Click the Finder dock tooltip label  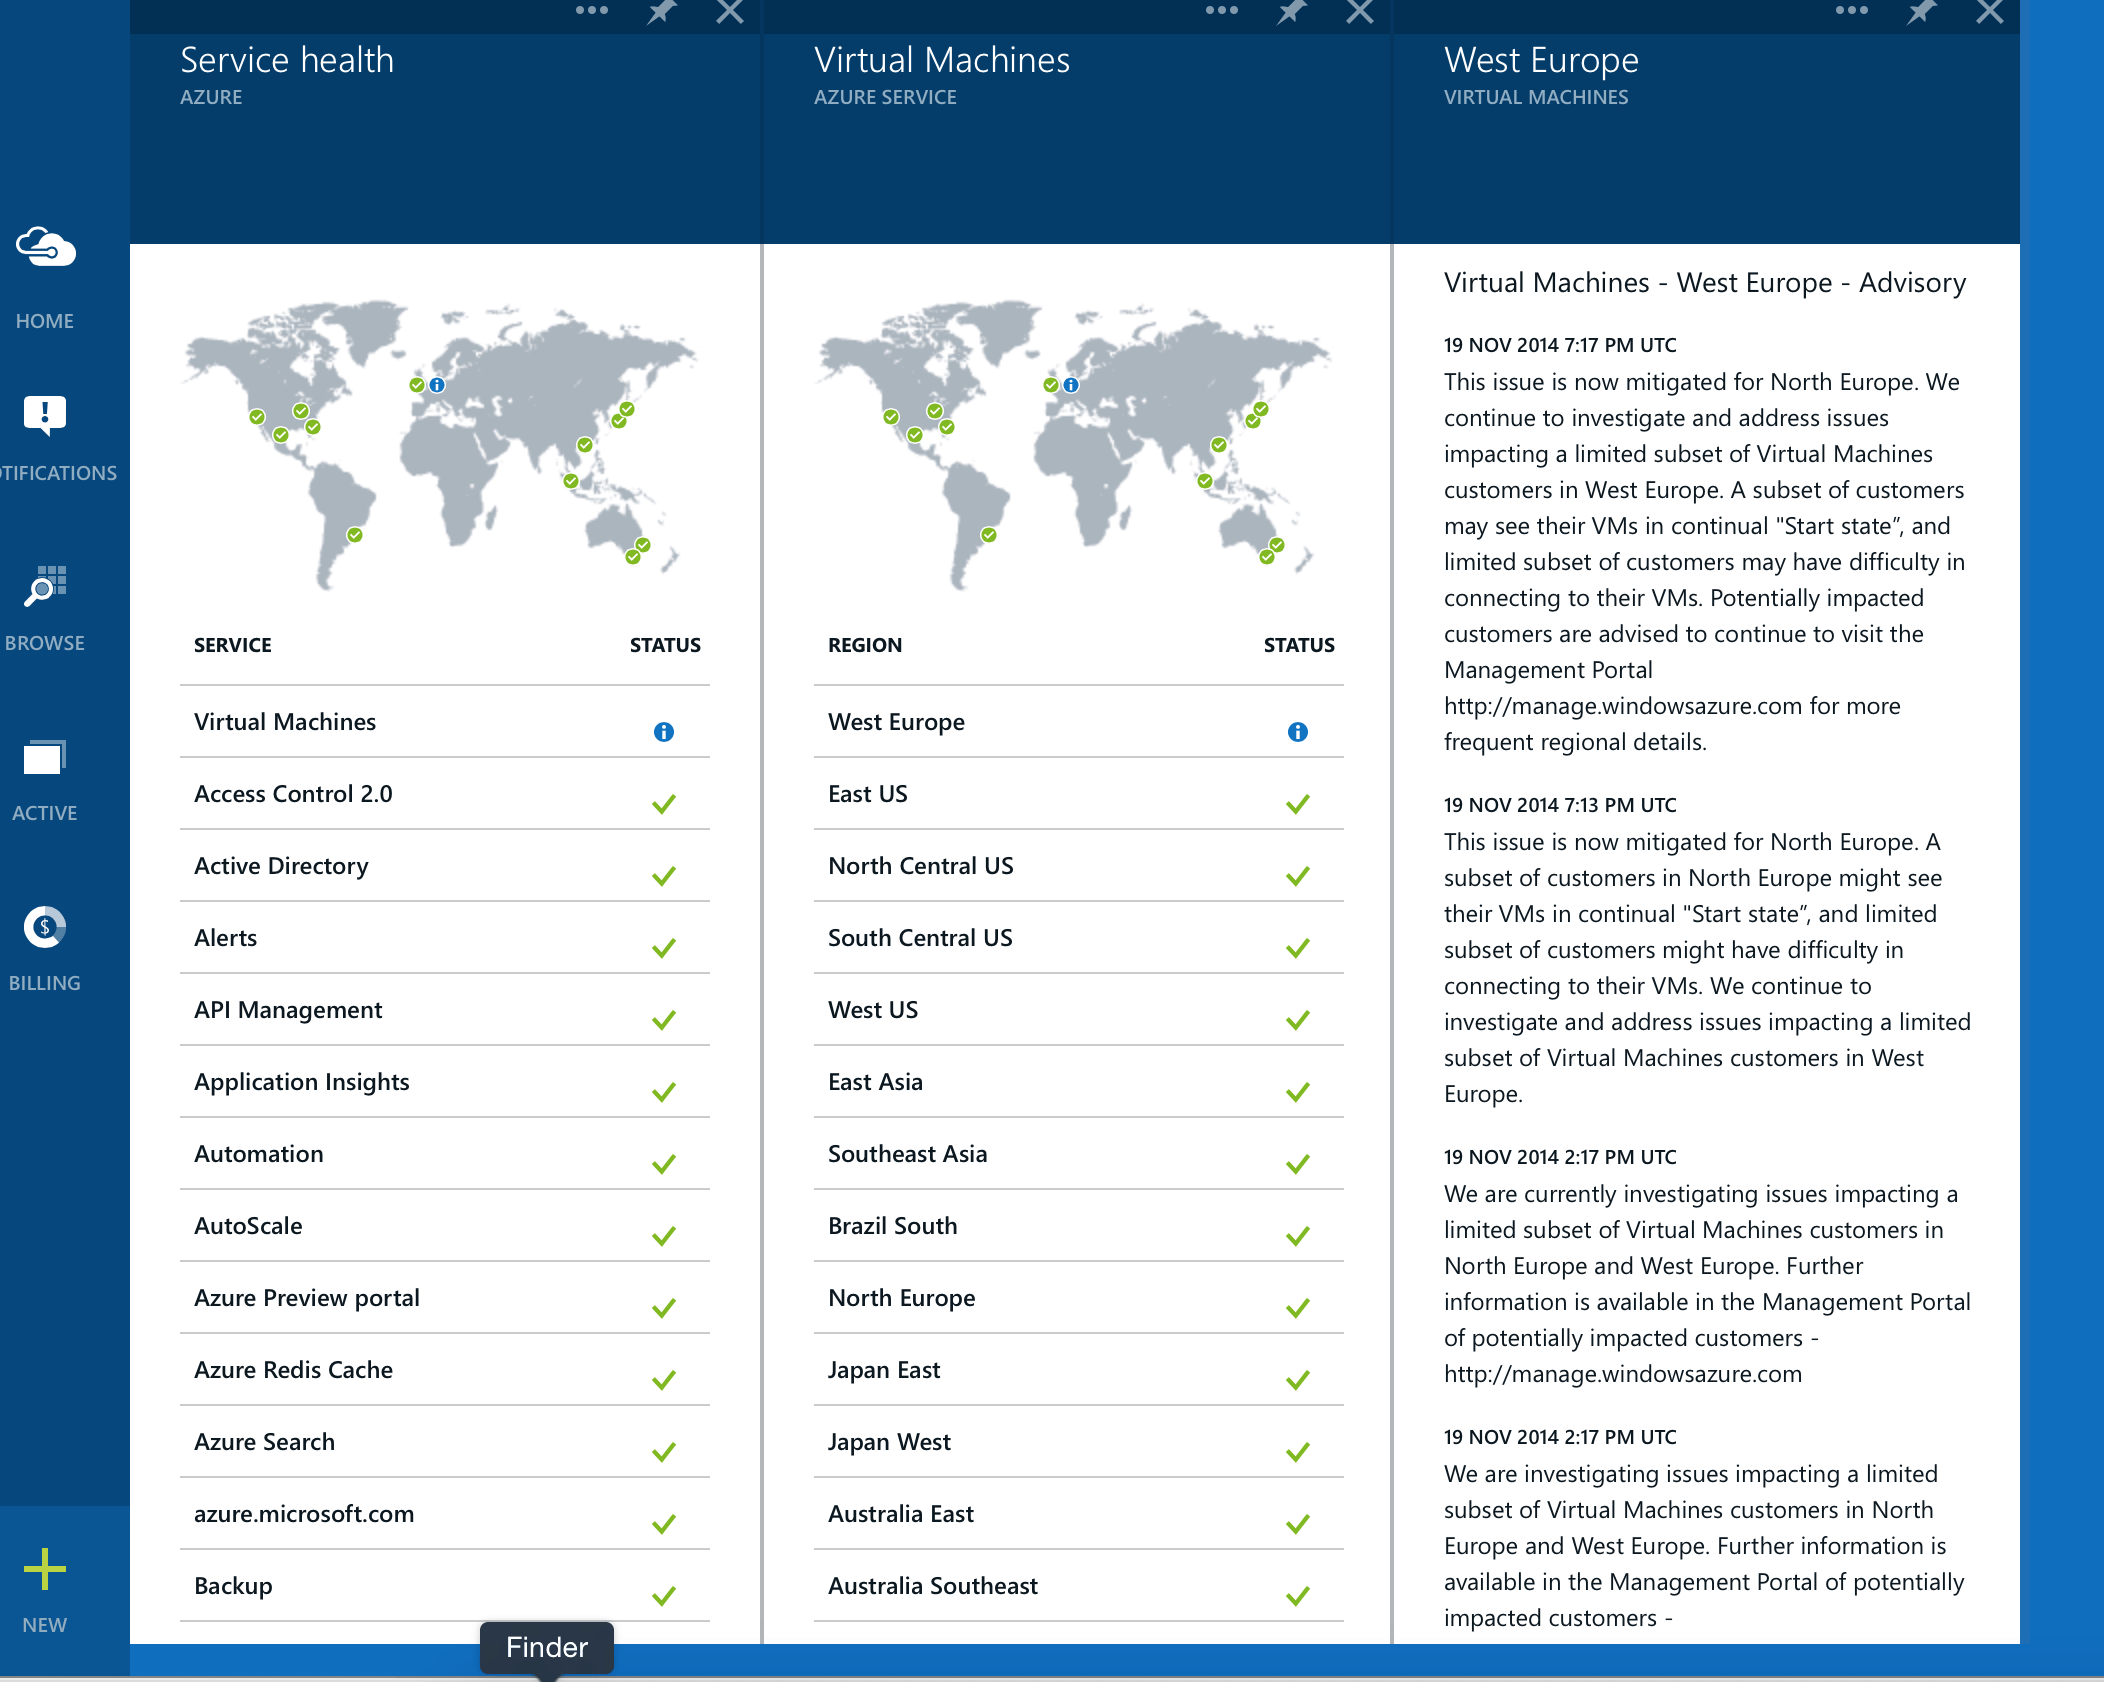[547, 1647]
